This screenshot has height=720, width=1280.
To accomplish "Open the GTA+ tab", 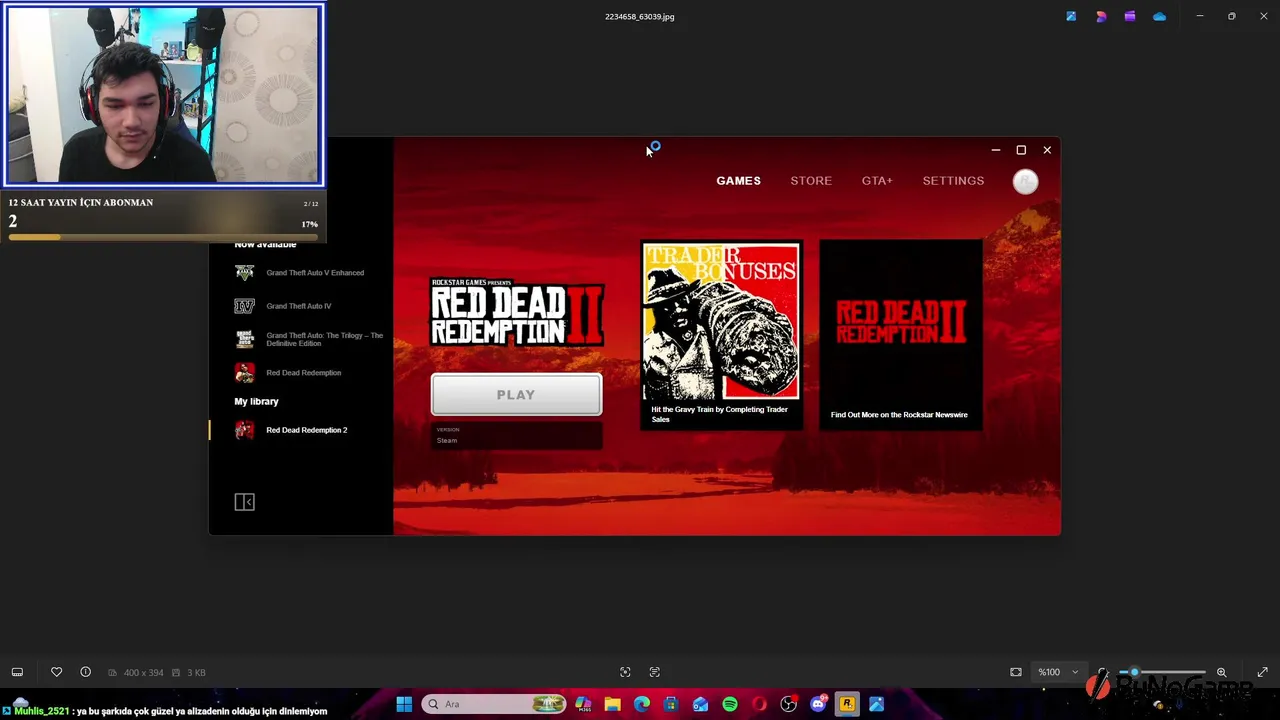I will click(877, 181).
